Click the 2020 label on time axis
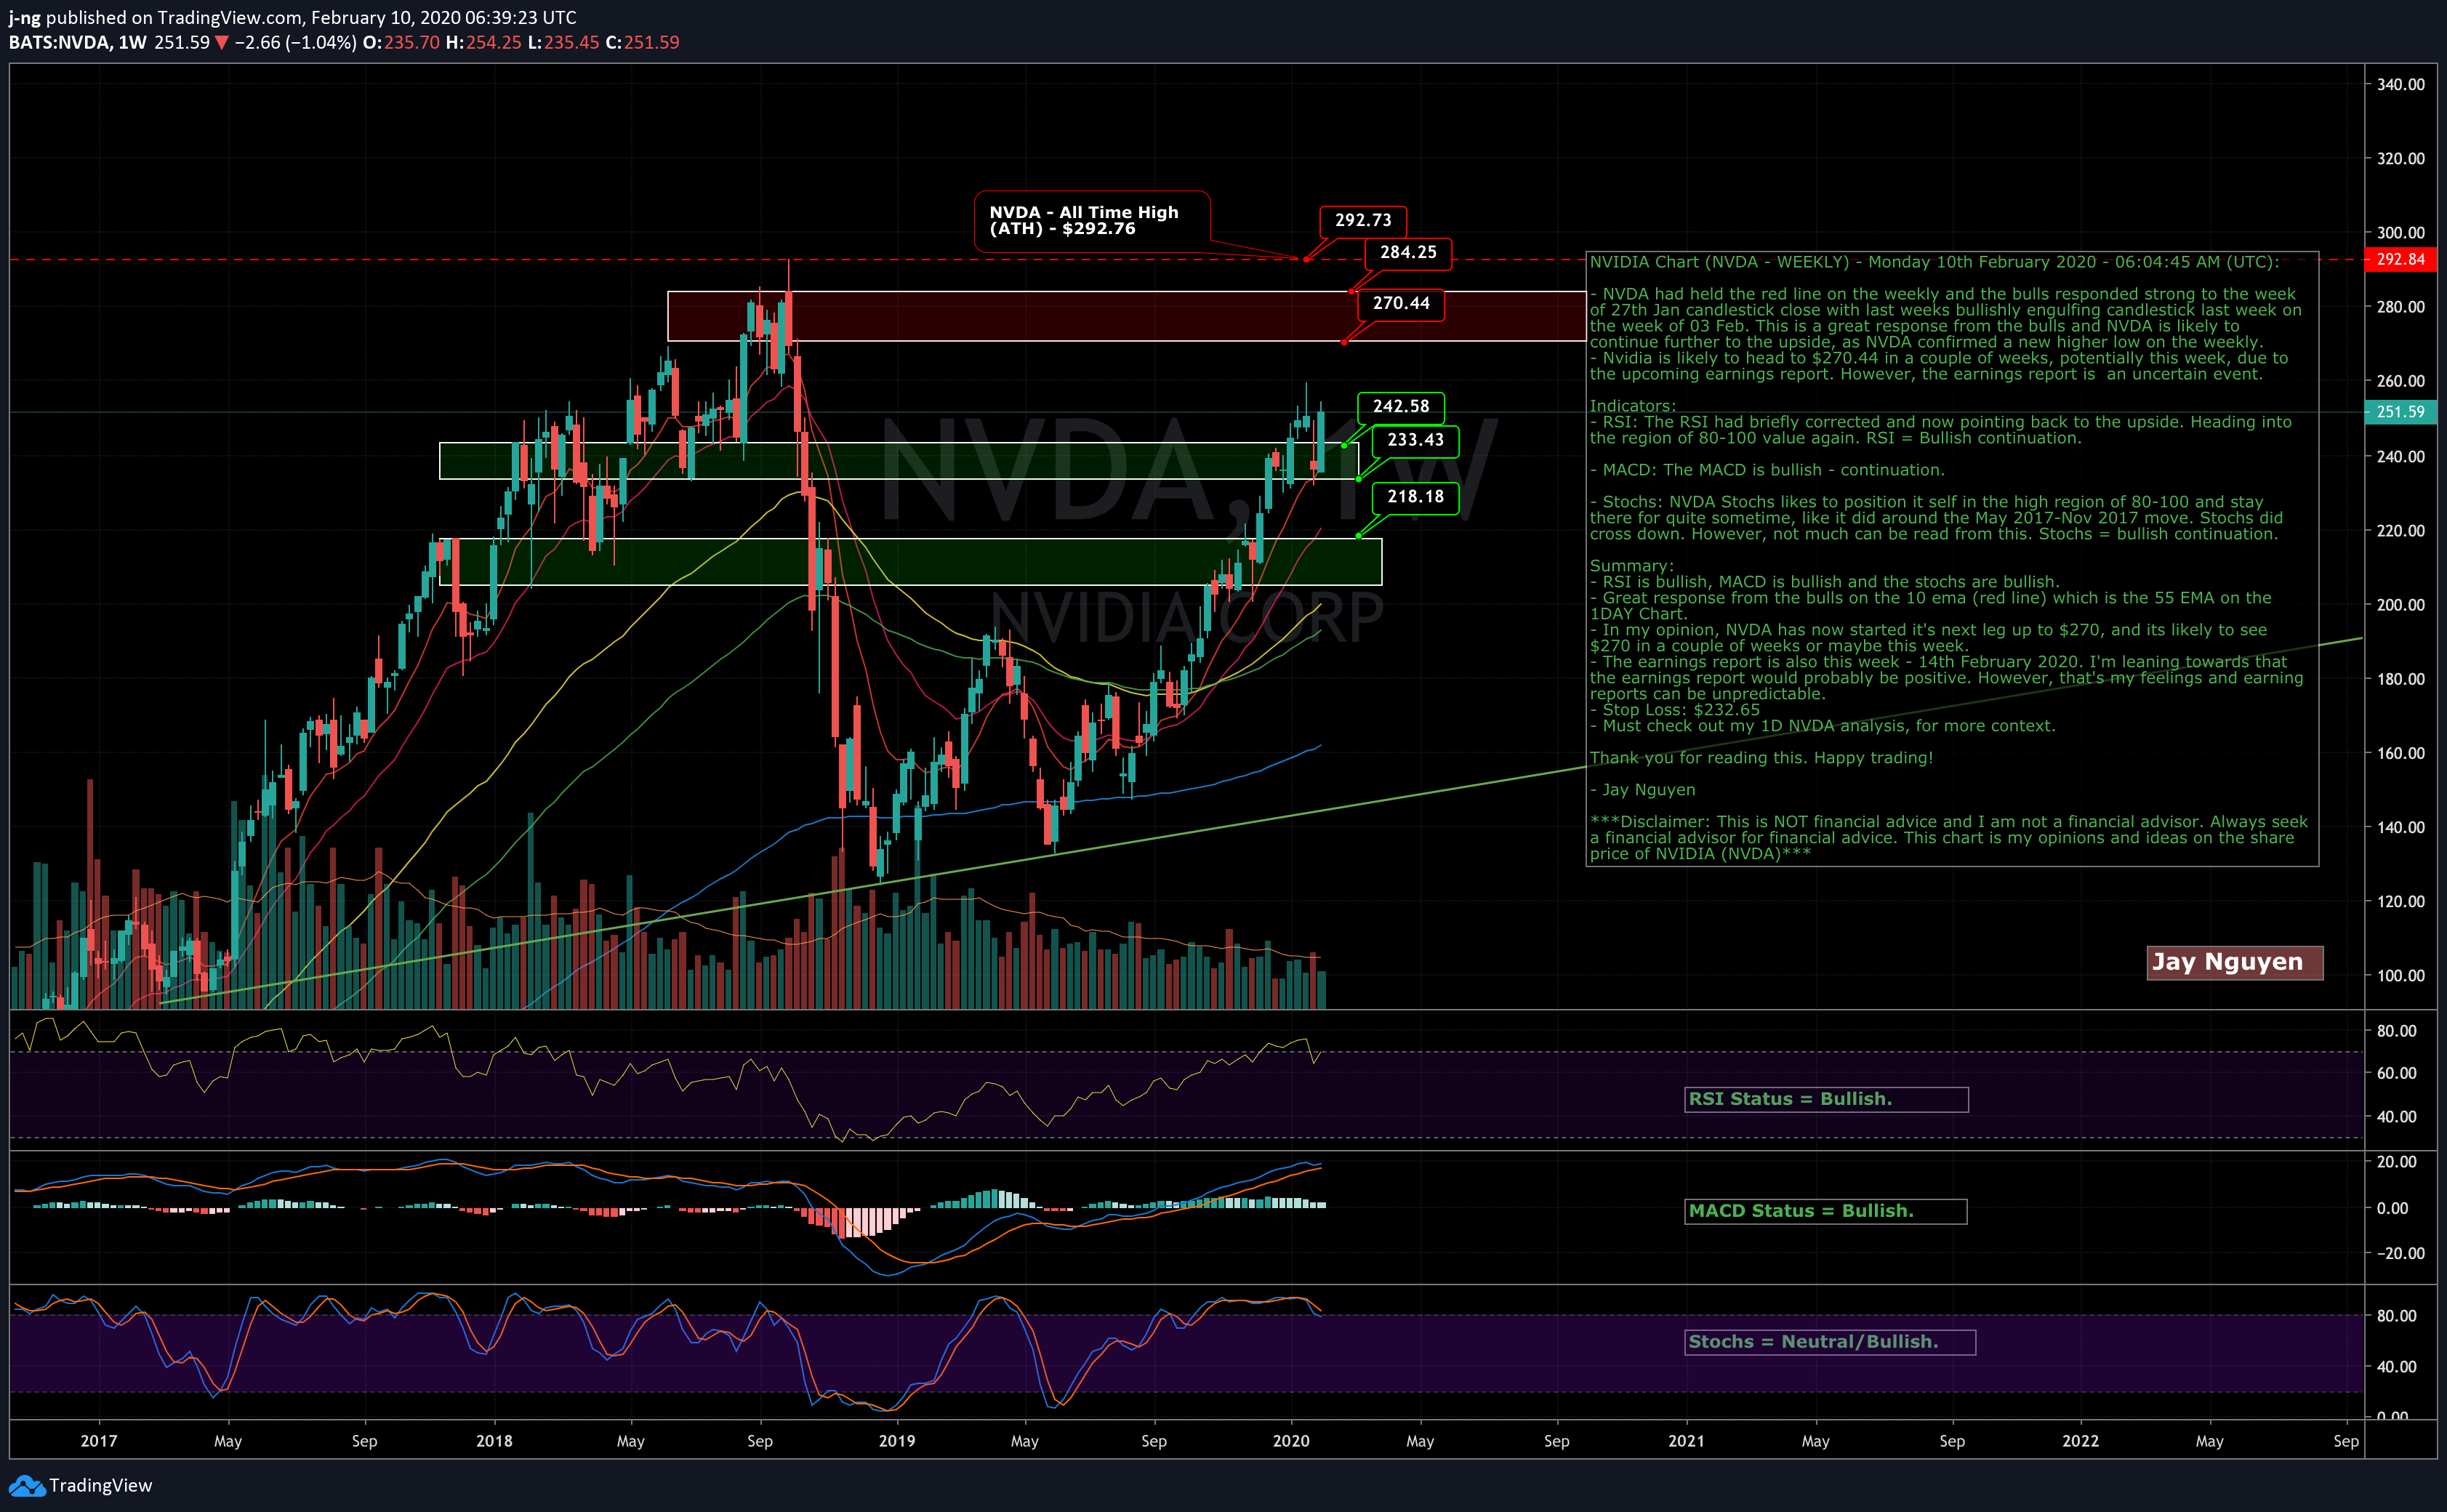This screenshot has height=1512, width=2447. [x=1290, y=1441]
